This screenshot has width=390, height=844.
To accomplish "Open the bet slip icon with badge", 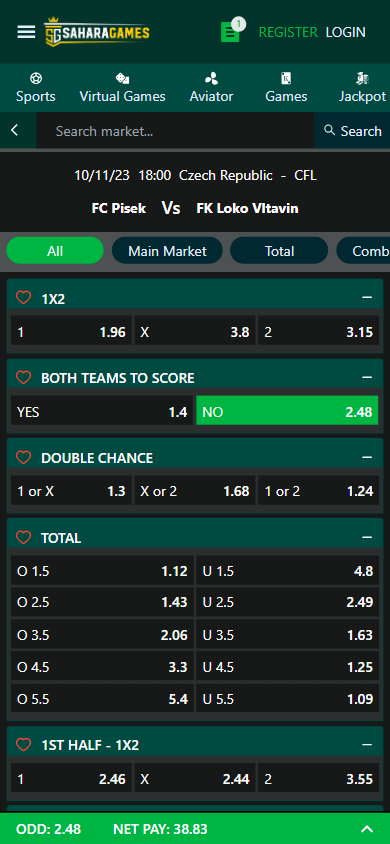I will [232, 30].
